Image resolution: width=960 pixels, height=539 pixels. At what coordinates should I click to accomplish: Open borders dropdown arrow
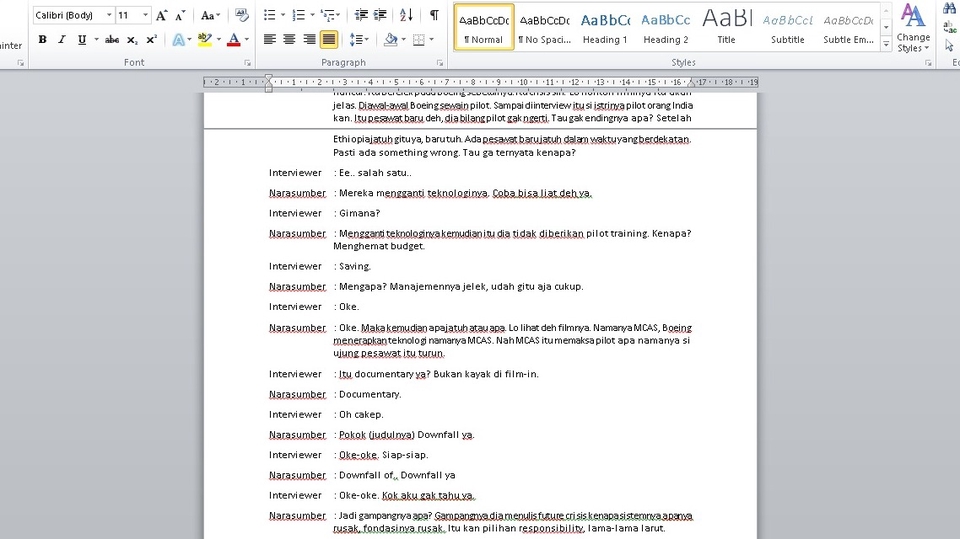(432, 40)
